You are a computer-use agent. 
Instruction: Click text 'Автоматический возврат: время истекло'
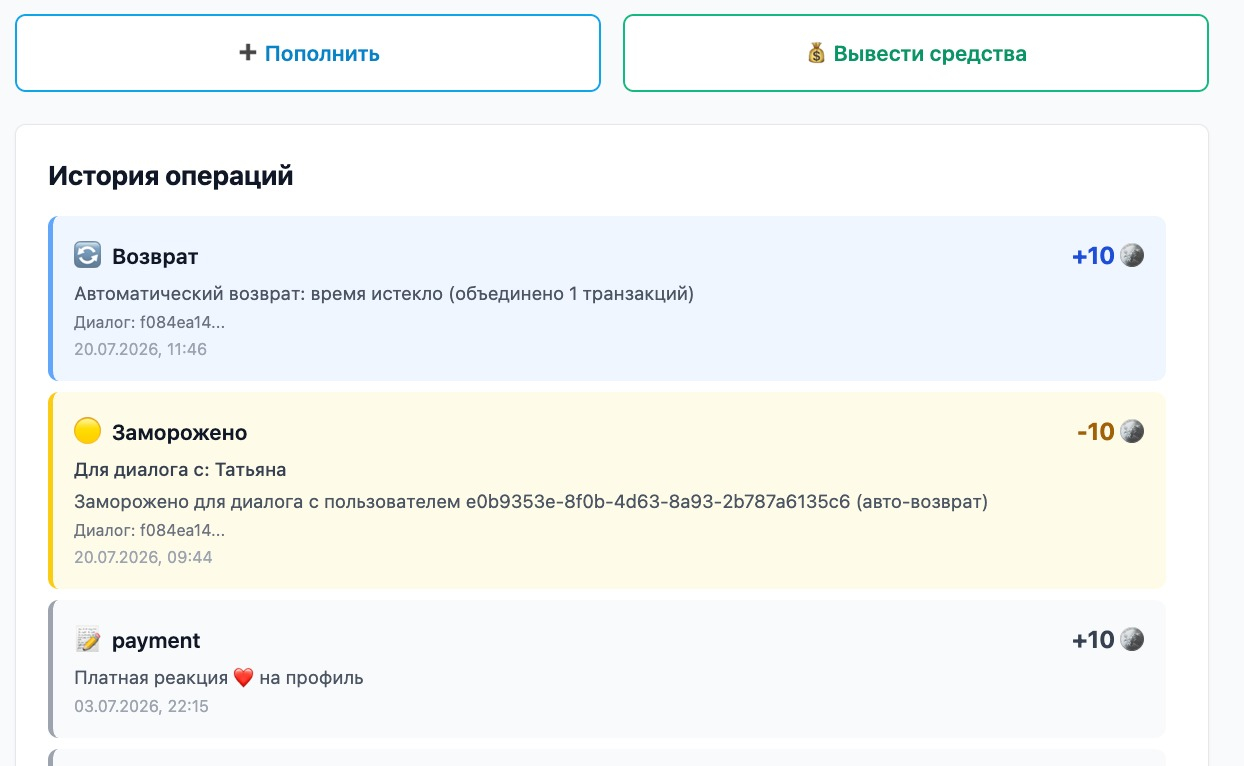[259, 294]
